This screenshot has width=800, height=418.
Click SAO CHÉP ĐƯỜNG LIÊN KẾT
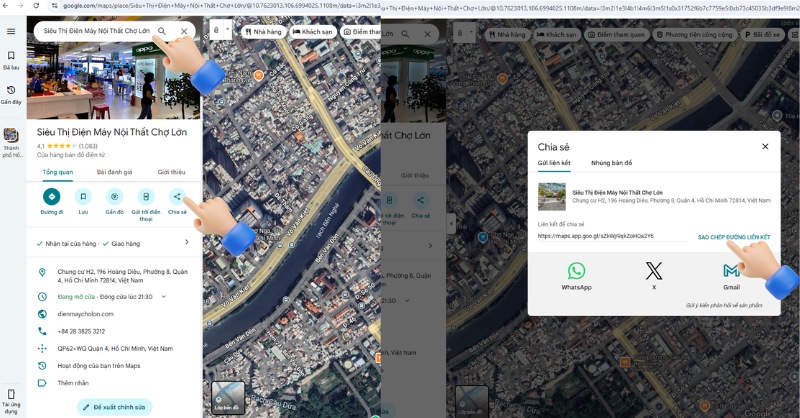(734, 237)
